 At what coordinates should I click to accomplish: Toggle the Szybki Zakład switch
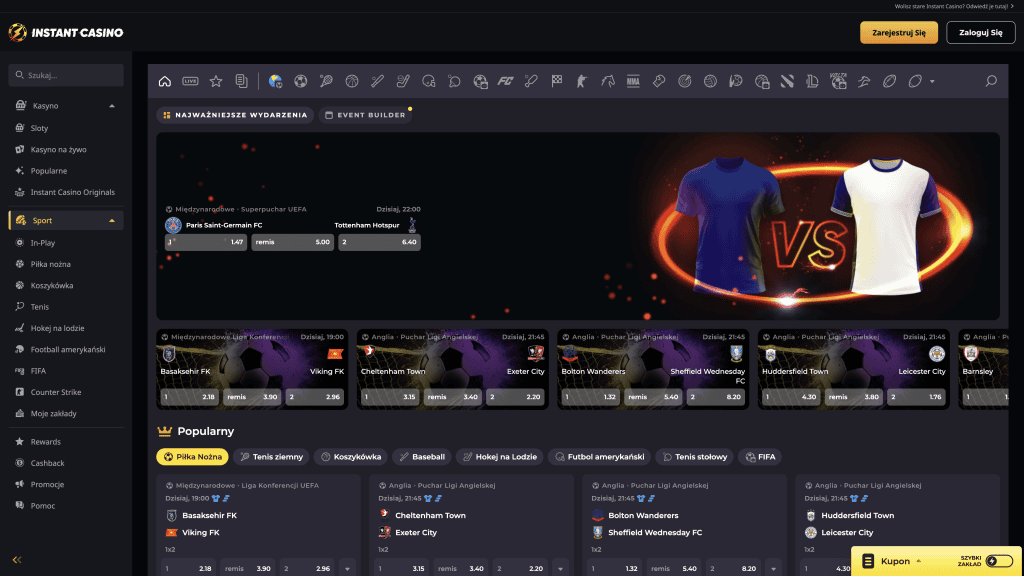pyautogui.click(x=999, y=561)
